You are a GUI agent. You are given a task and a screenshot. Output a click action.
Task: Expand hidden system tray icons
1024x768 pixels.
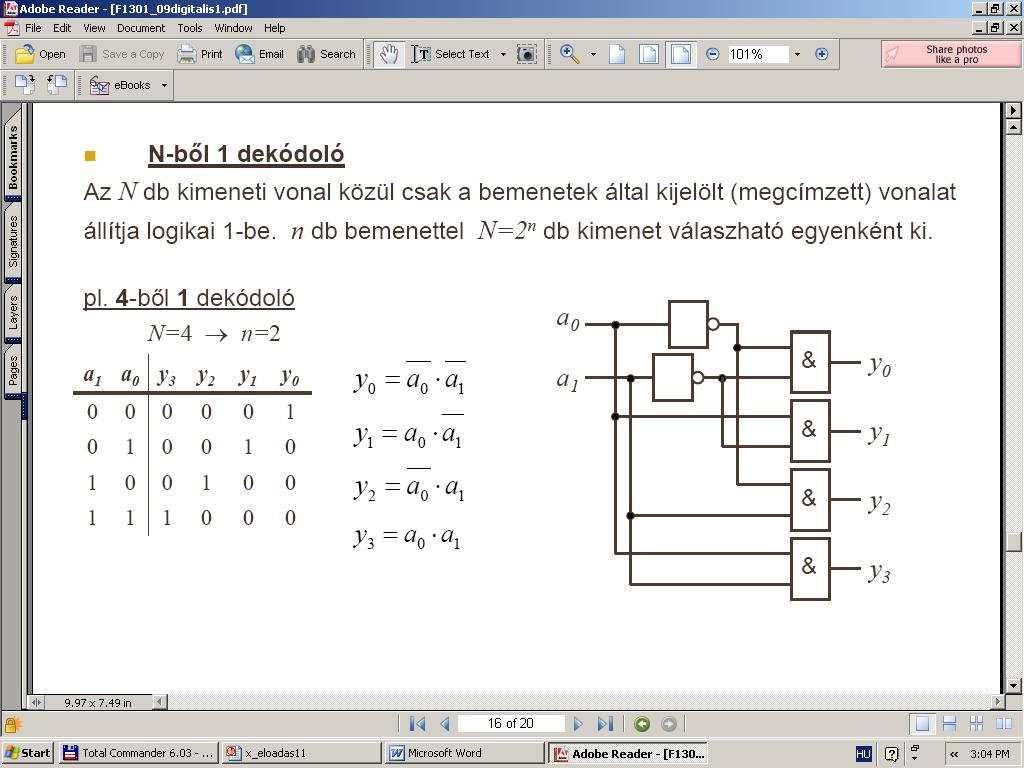(954, 754)
